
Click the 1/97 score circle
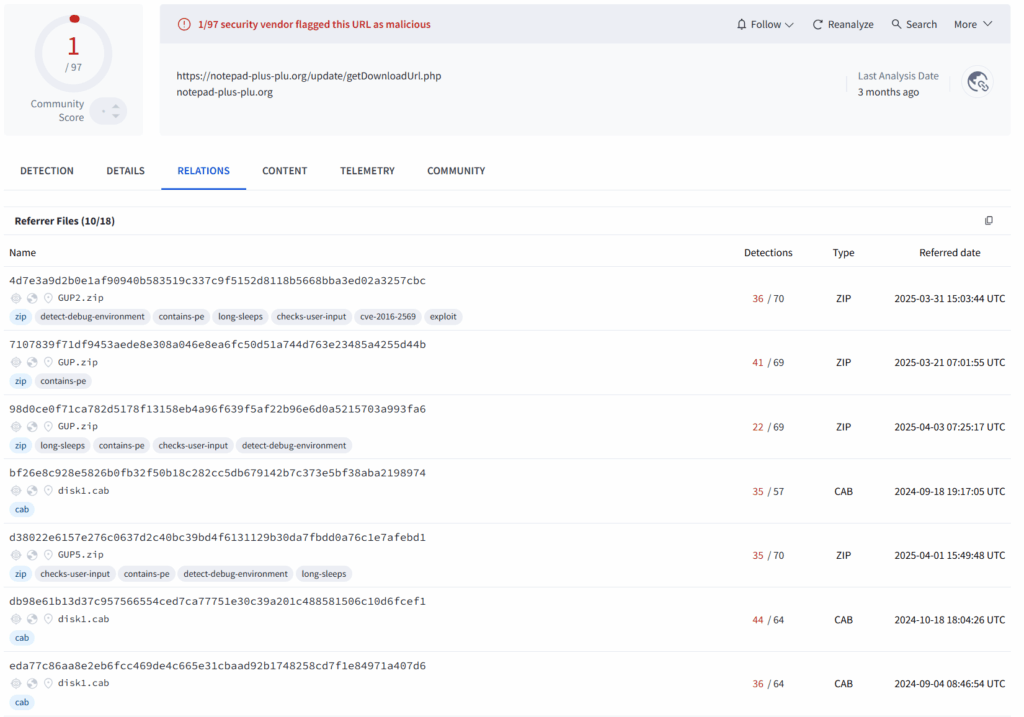click(73, 53)
